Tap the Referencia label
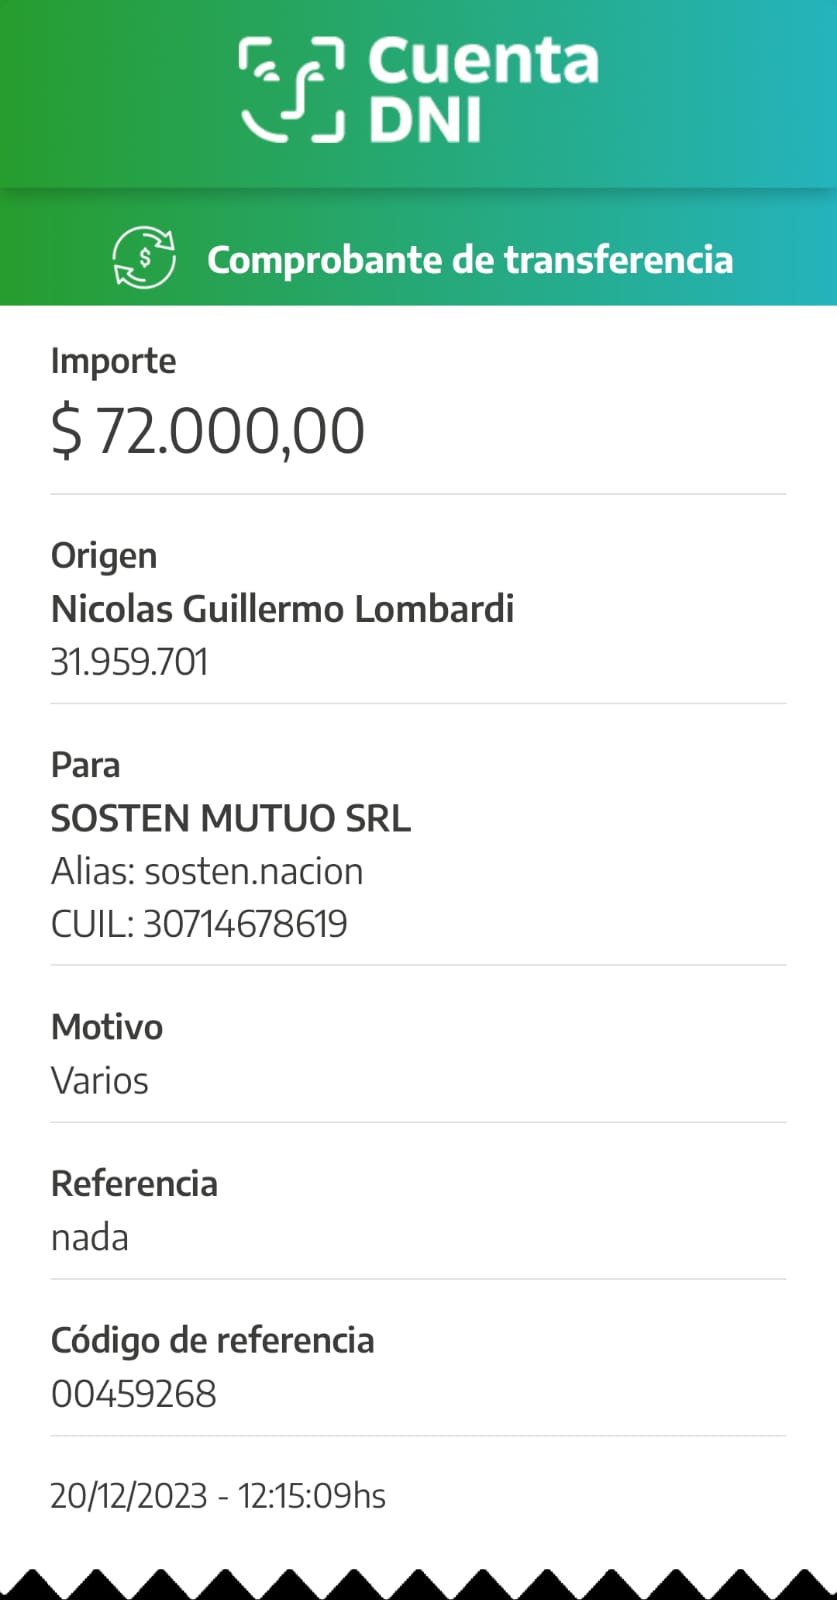 pos(134,1184)
